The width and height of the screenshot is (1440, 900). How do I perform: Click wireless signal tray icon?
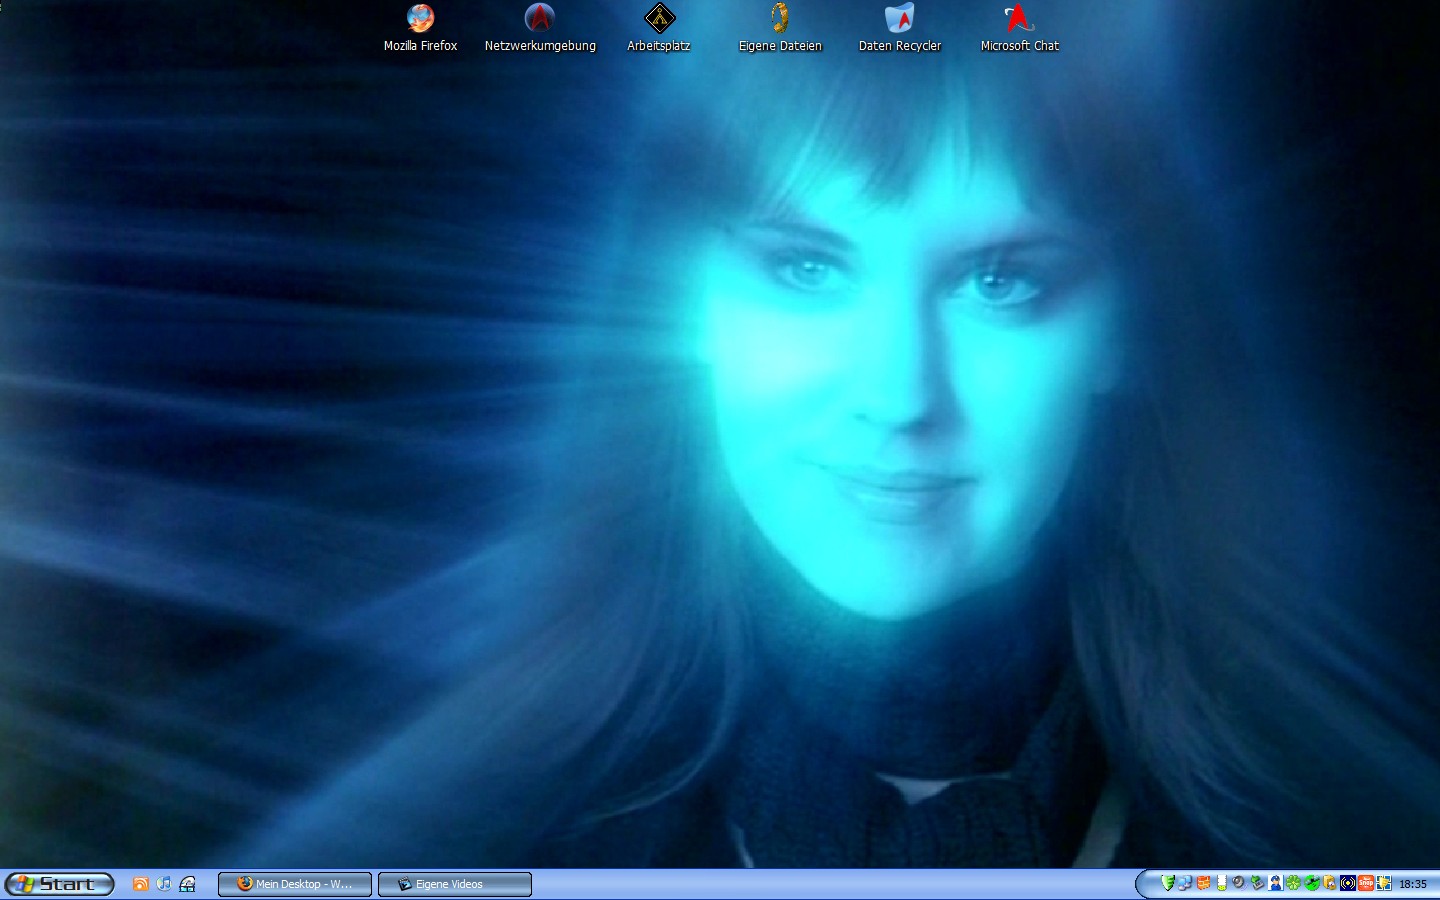tap(1348, 883)
